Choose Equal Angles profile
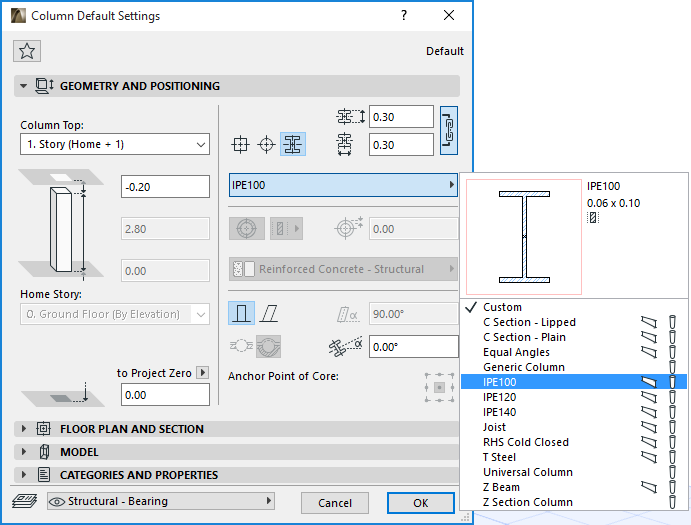691x525 pixels. 574,352
